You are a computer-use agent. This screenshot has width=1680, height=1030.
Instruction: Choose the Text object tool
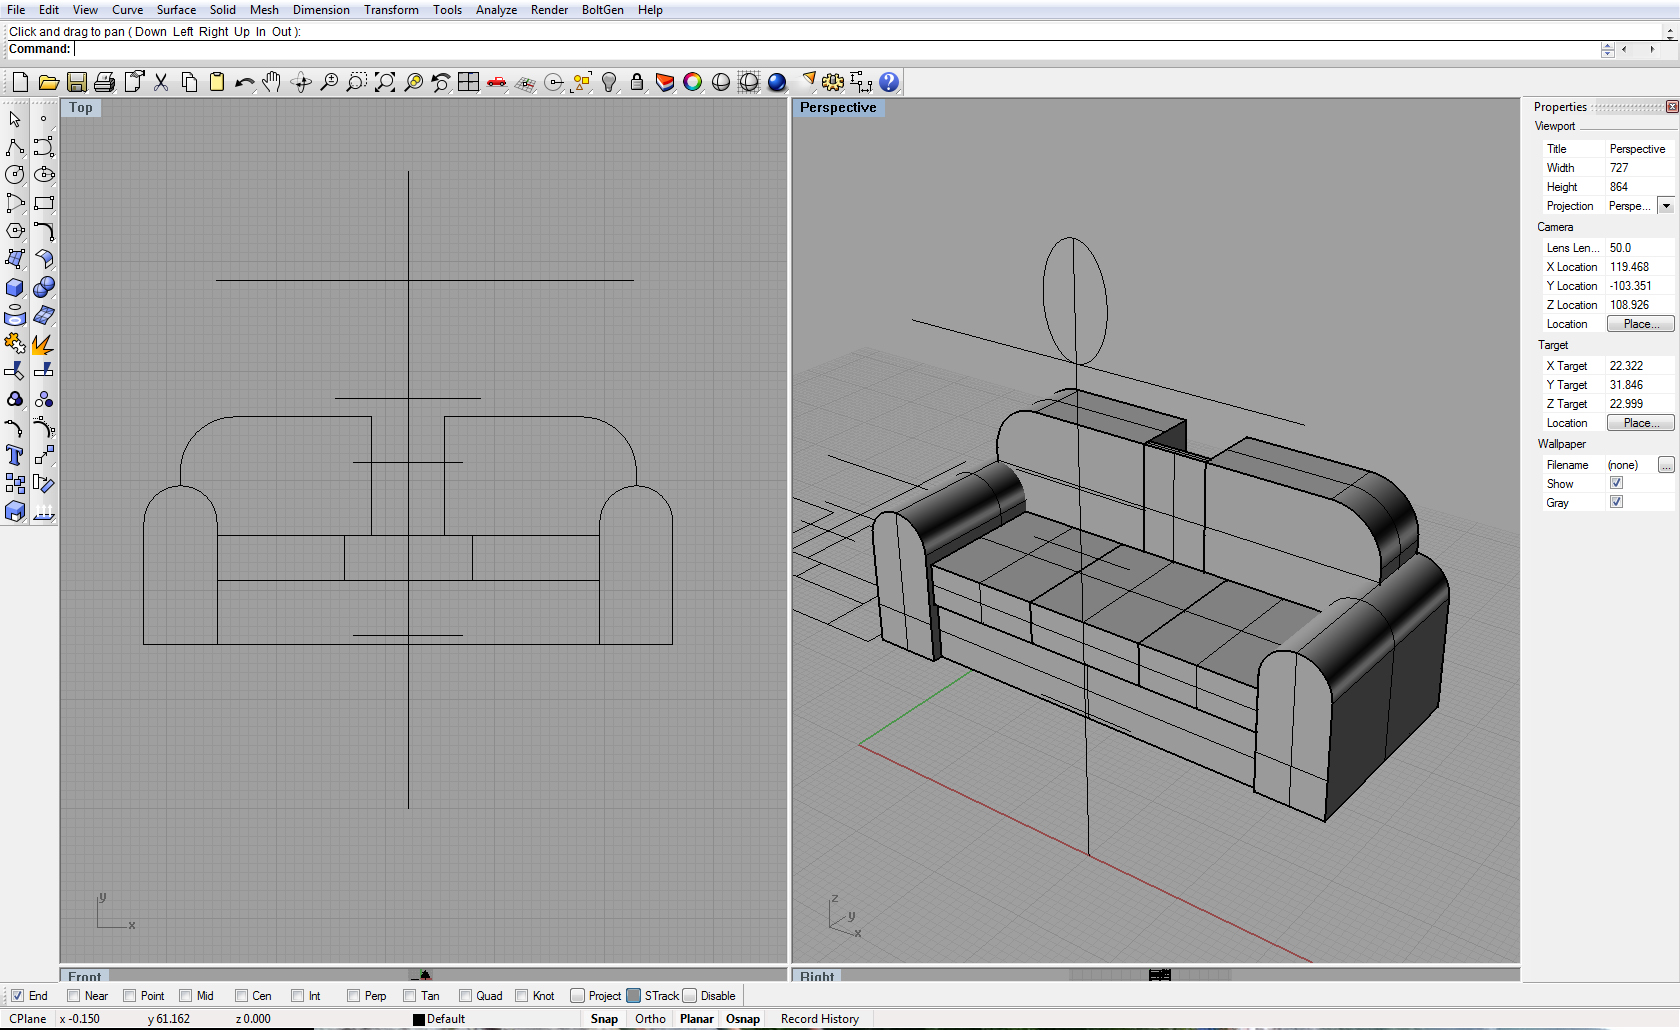pyautogui.click(x=15, y=456)
